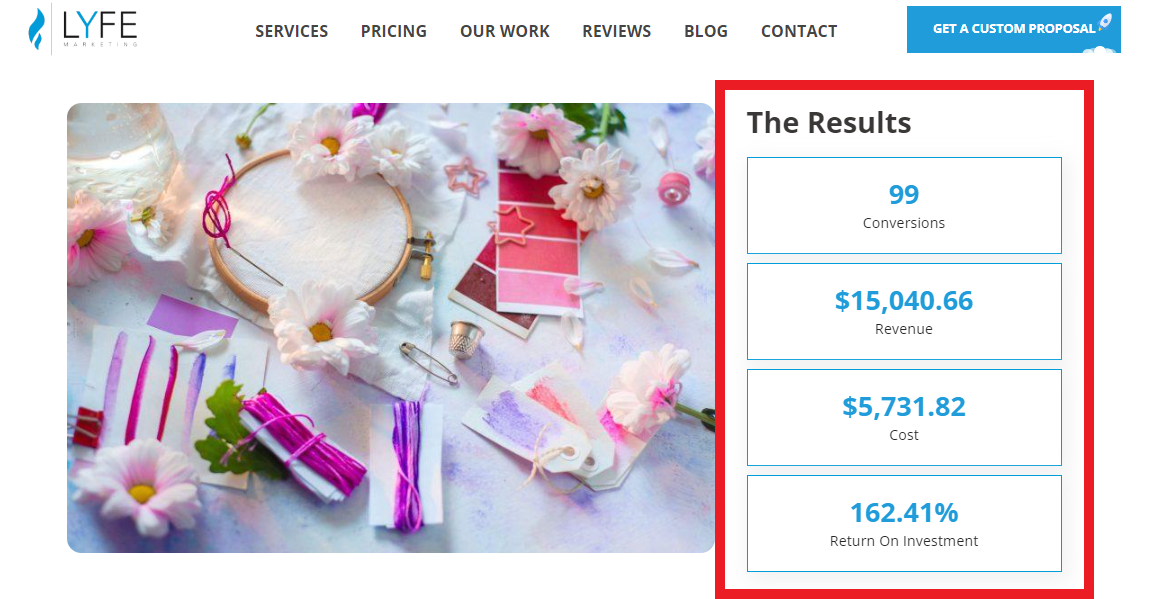Click the Revenue label text

904,329
